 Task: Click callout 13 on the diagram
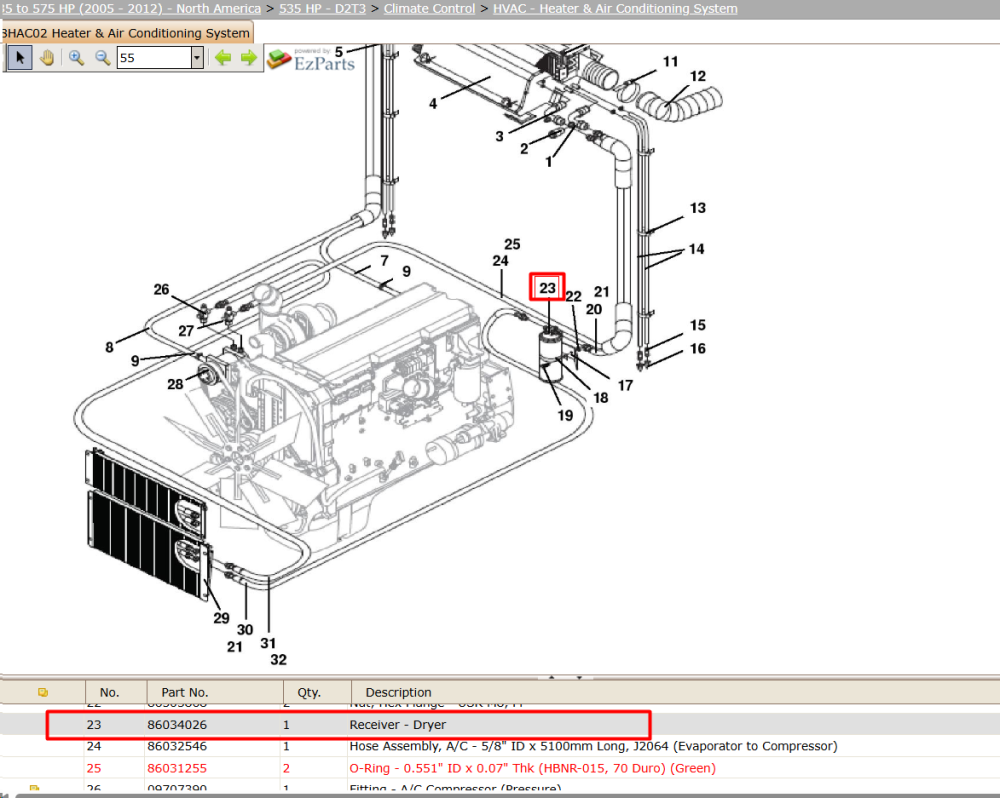pyautogui.click(x=698, y=208)
